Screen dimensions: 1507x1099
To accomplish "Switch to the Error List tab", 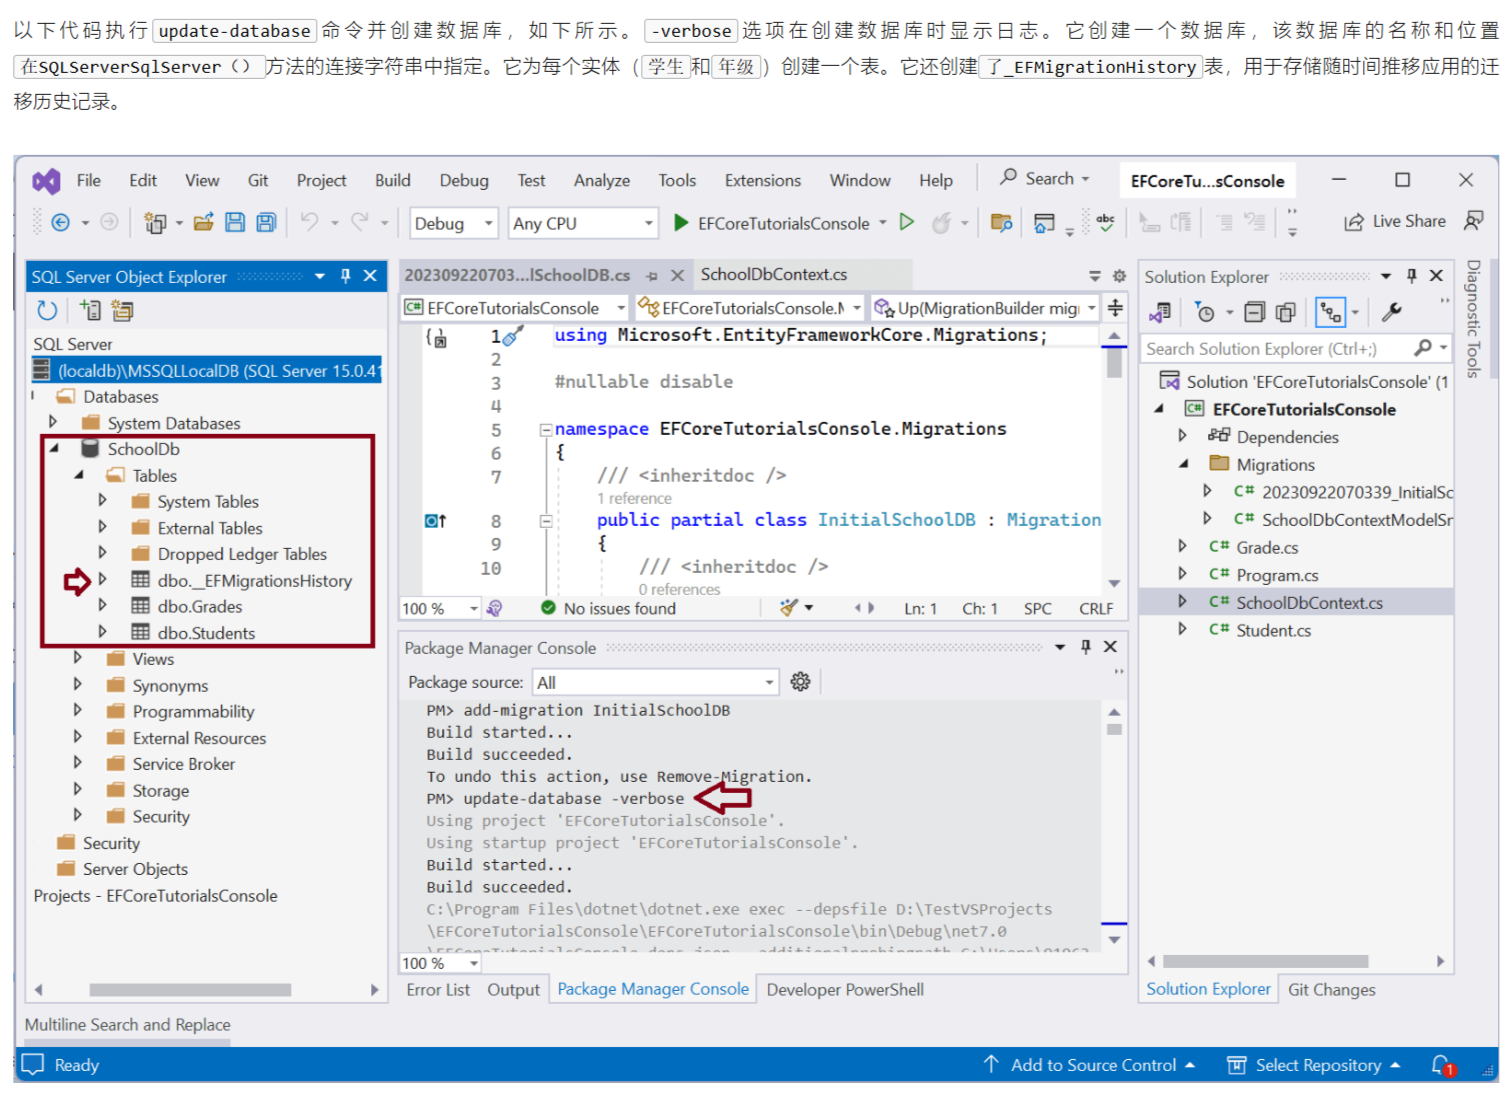I will click(438, 989).
